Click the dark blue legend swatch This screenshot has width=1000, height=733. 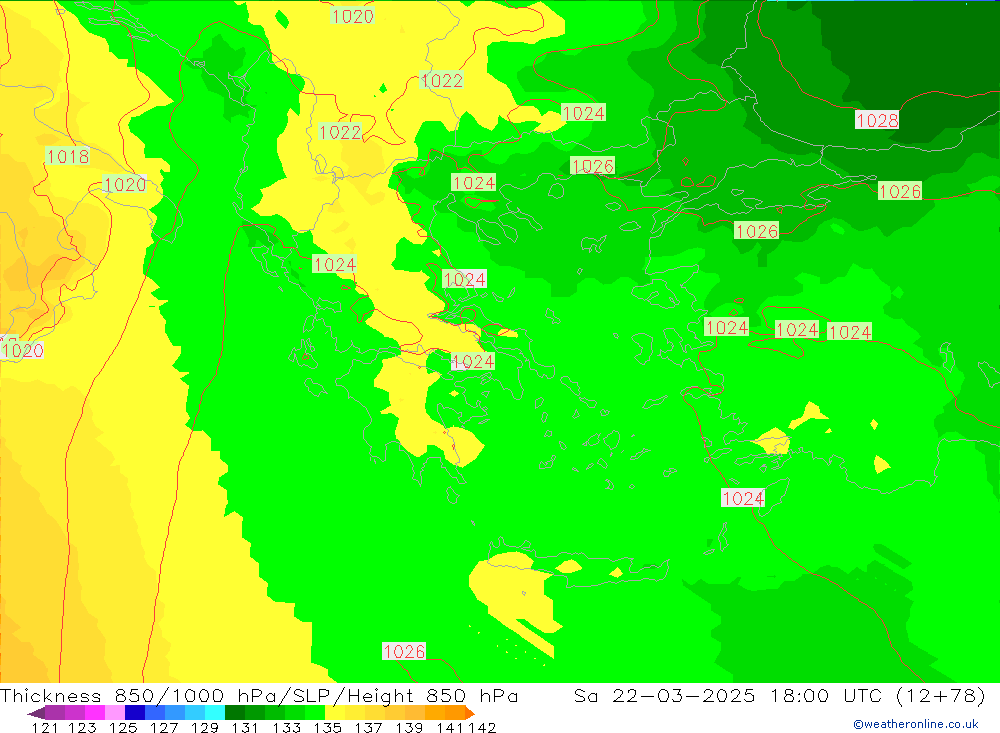(135, 713)
